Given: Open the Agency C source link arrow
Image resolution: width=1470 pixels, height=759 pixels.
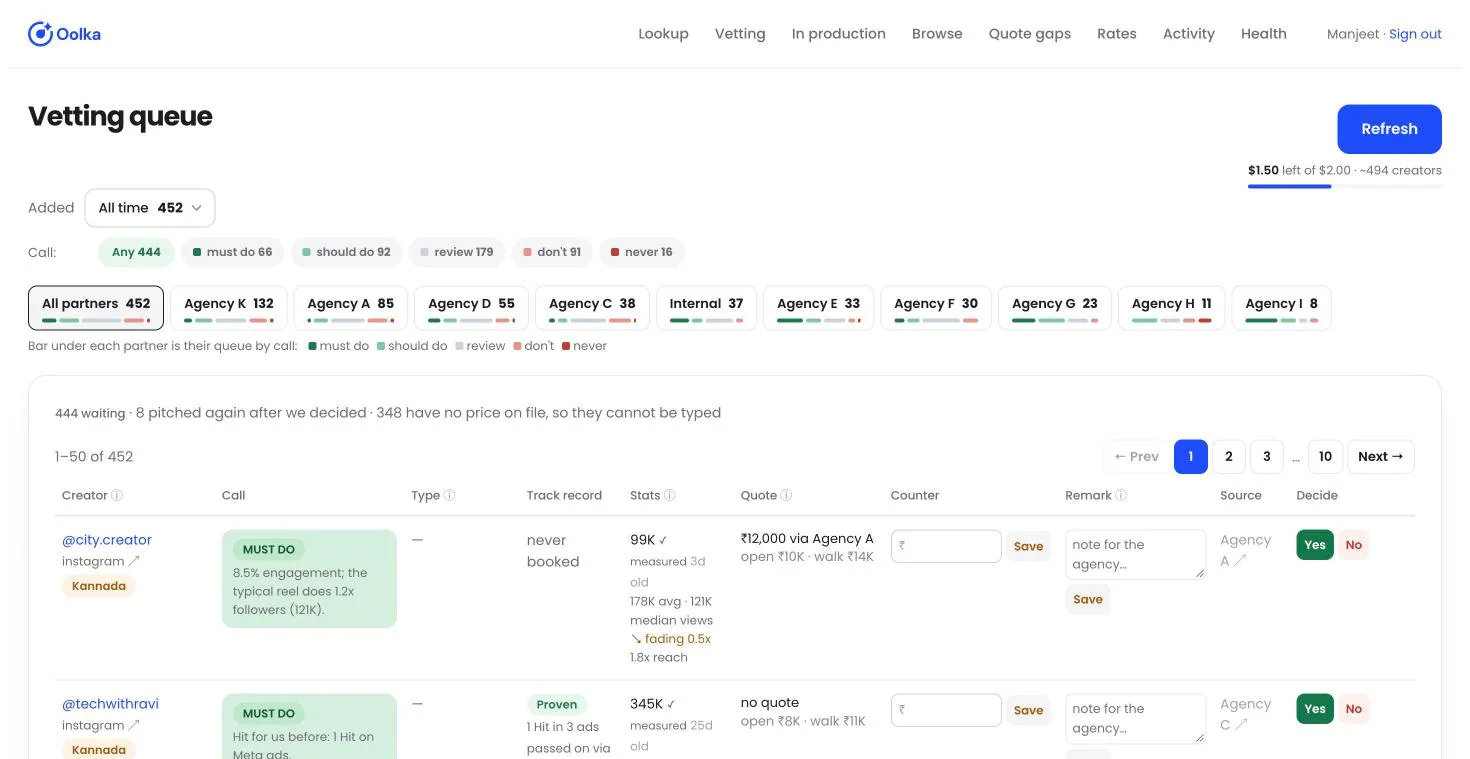Looking at the screenshot, I should coord(1241,725).
